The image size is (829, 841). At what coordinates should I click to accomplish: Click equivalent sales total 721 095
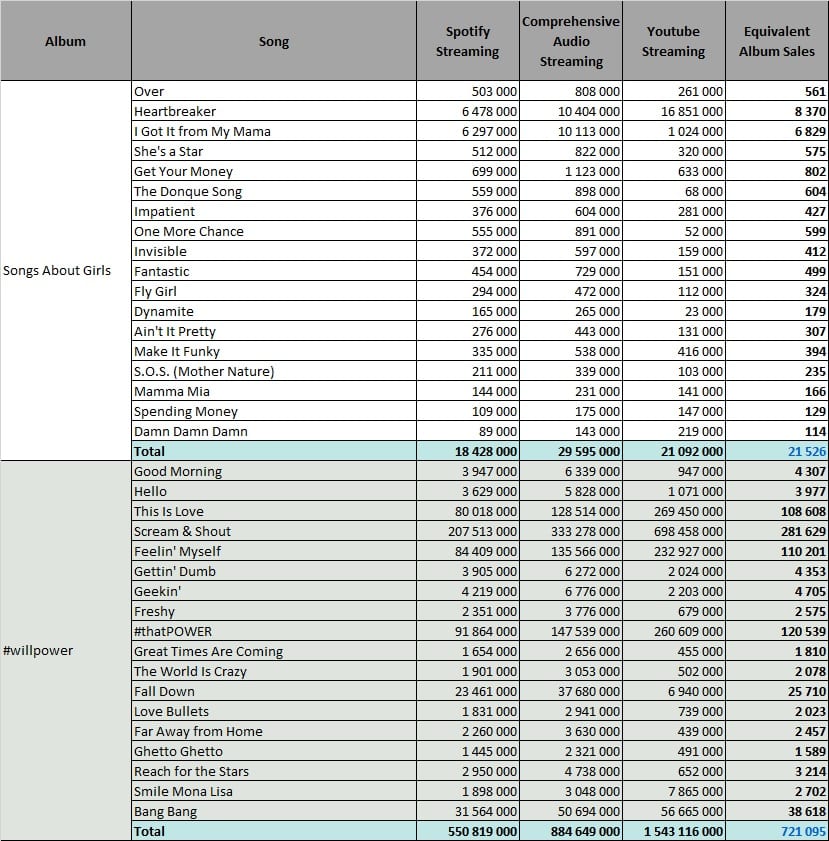click(776, 831)
